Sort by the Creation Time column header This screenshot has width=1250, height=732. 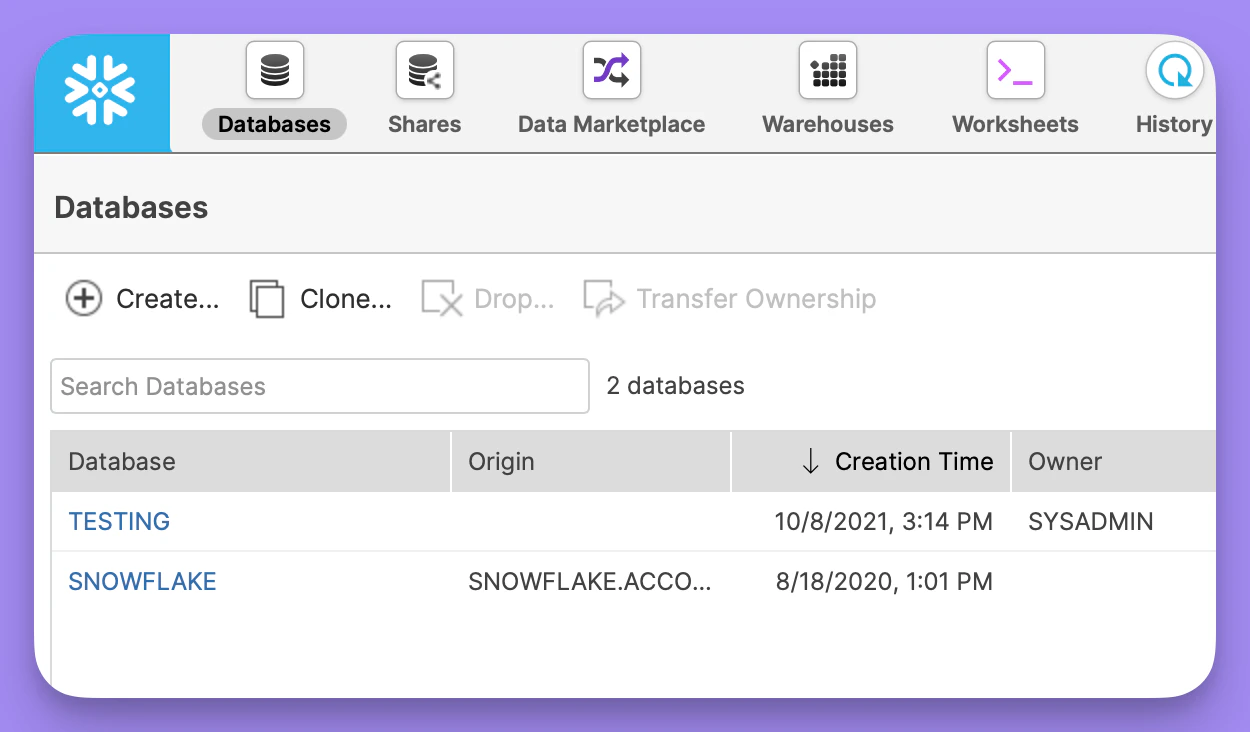872,461
